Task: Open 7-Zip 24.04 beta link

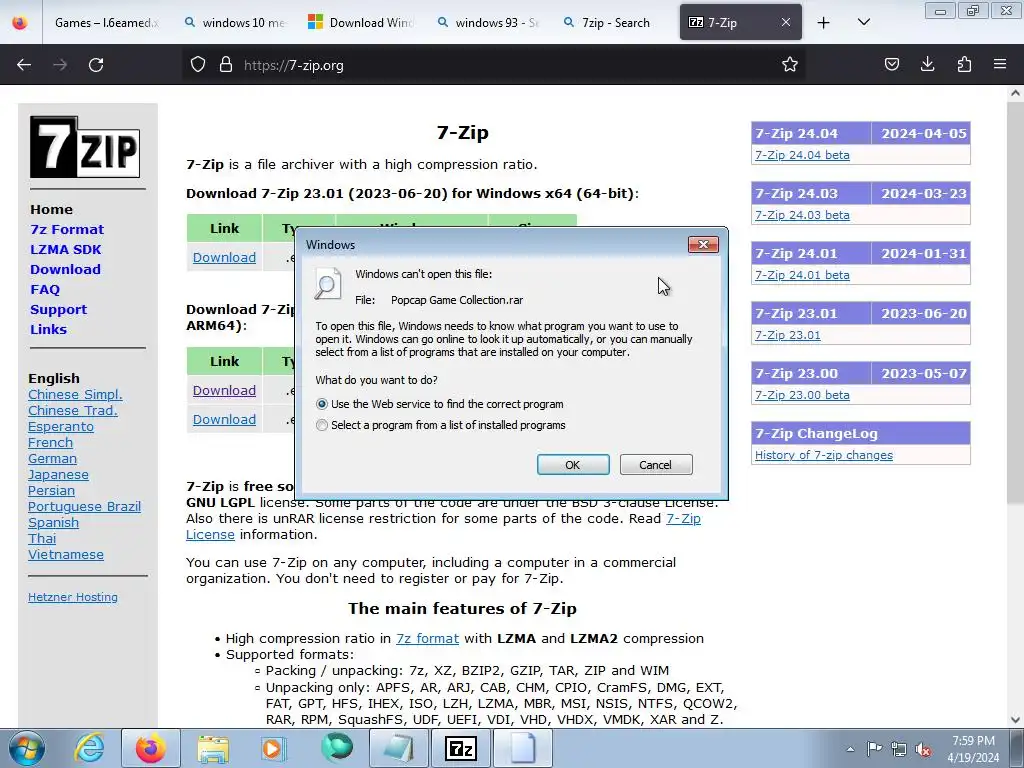Action: point(802,155)
